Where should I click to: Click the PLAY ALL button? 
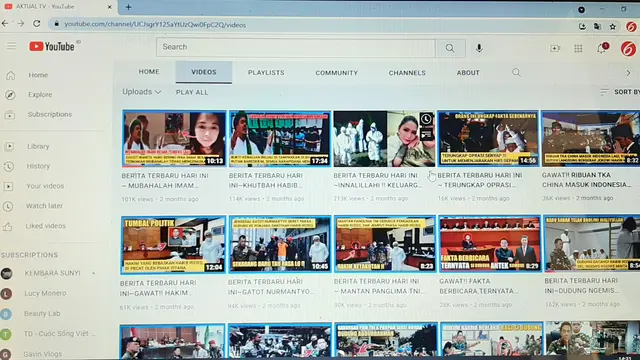pyautogui.click(x=192, y=93)
